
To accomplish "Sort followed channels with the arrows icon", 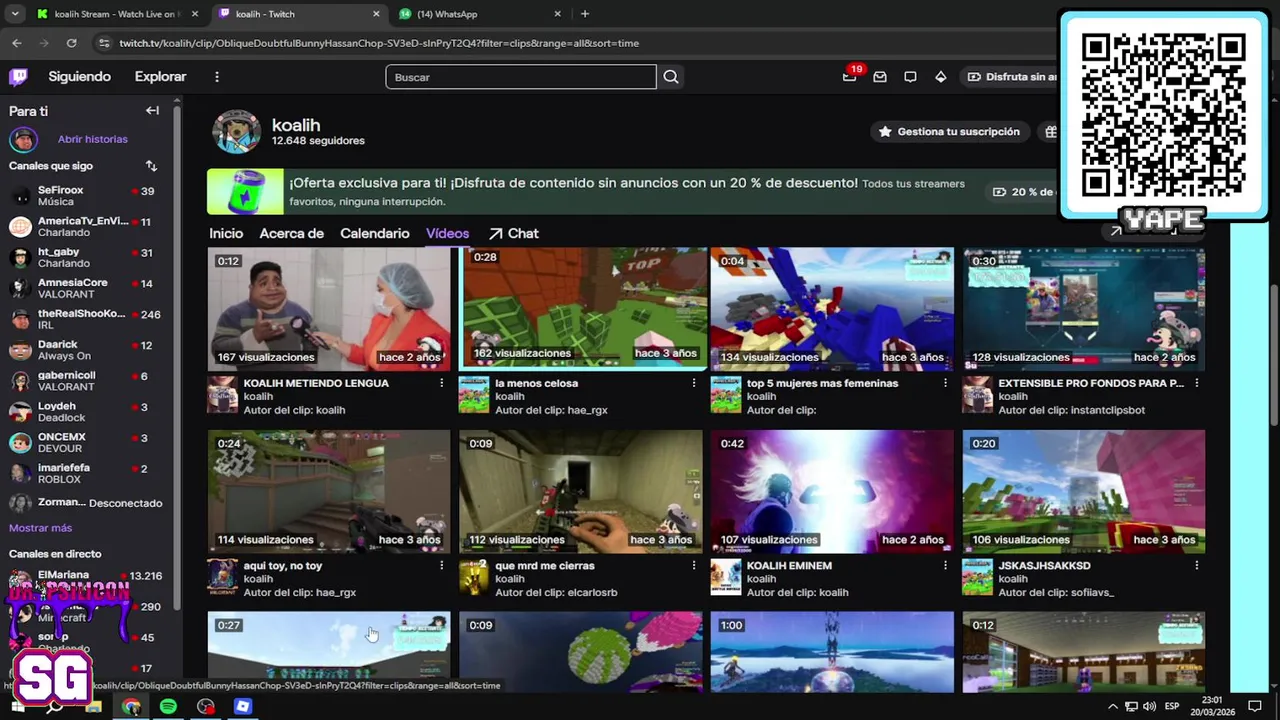I will [x=151, y=166].
